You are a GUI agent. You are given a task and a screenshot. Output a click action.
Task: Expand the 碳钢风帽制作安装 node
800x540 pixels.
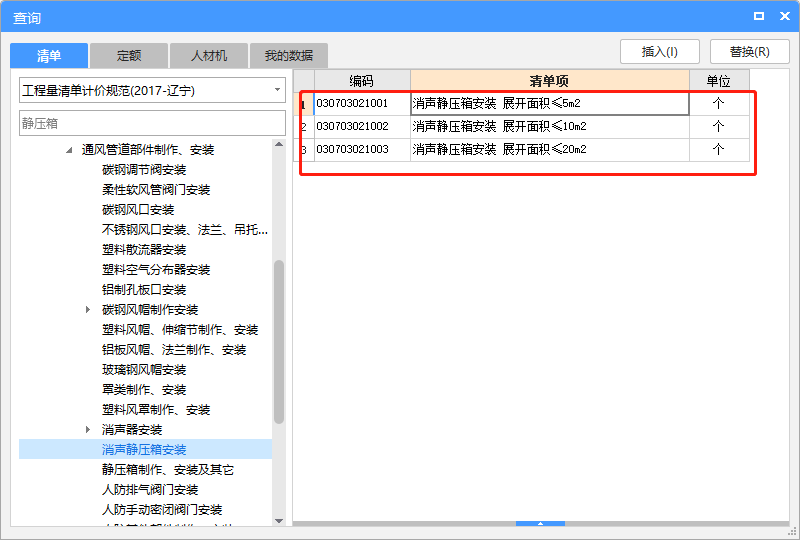(88, 310)
